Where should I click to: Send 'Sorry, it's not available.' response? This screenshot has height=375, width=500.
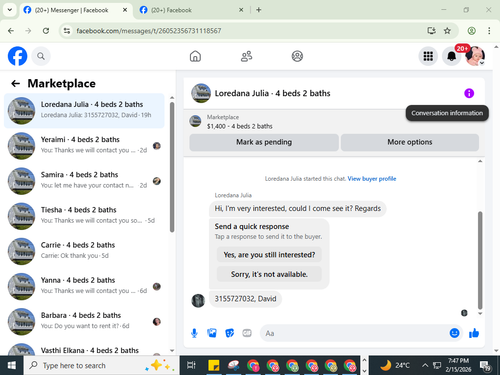click(269, 274)
